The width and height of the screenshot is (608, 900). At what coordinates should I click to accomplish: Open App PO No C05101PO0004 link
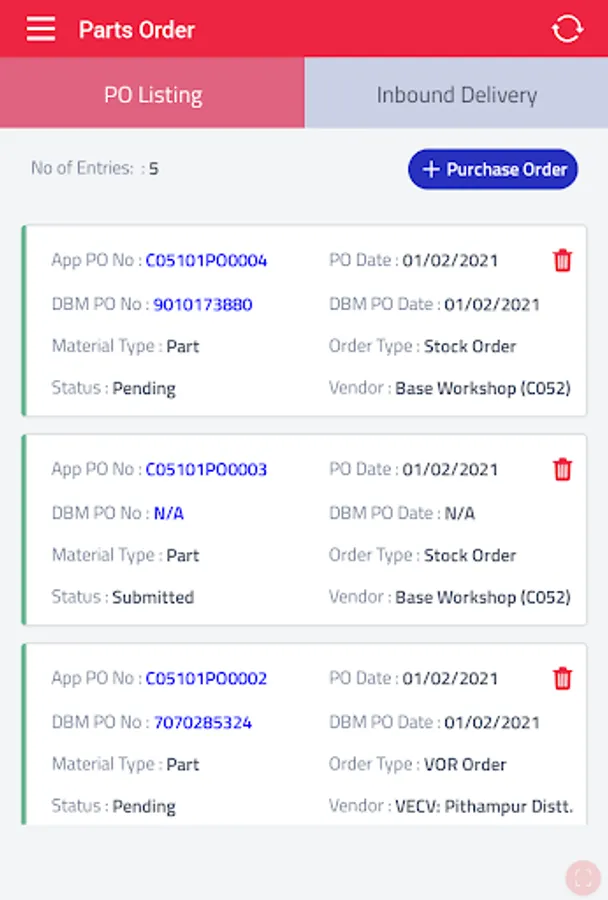(x=207, y=261)
